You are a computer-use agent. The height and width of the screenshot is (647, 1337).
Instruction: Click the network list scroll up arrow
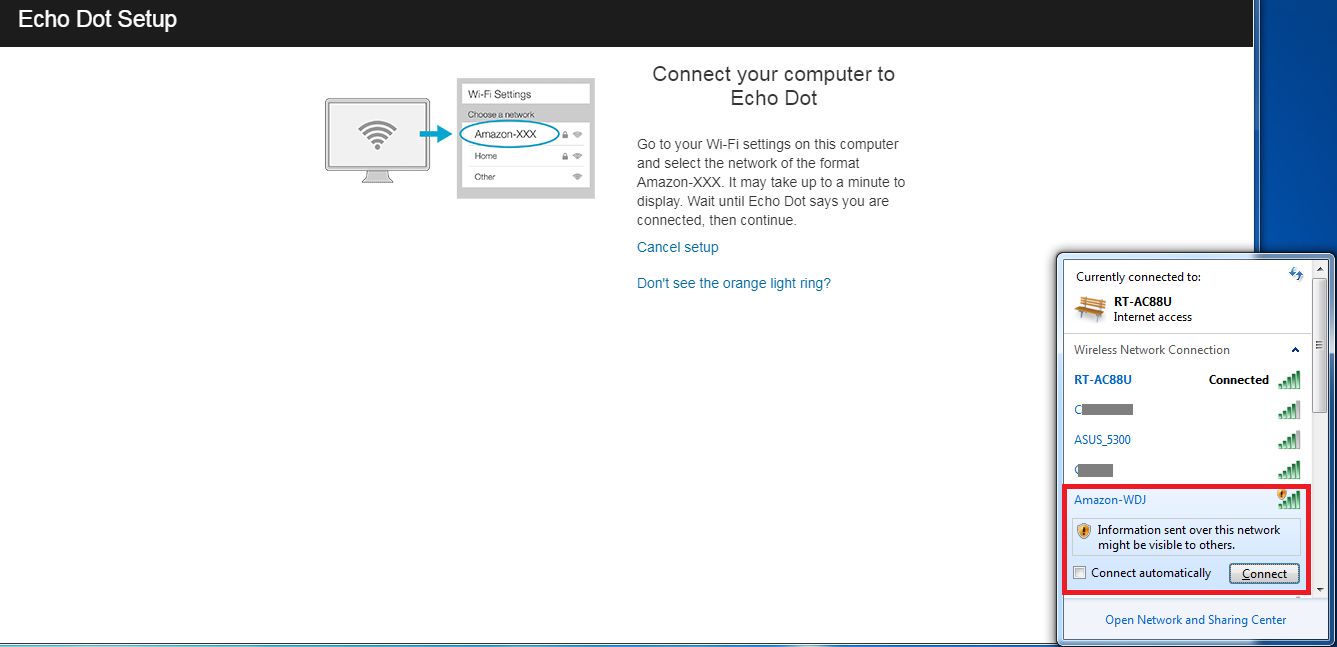(1320, 269)
